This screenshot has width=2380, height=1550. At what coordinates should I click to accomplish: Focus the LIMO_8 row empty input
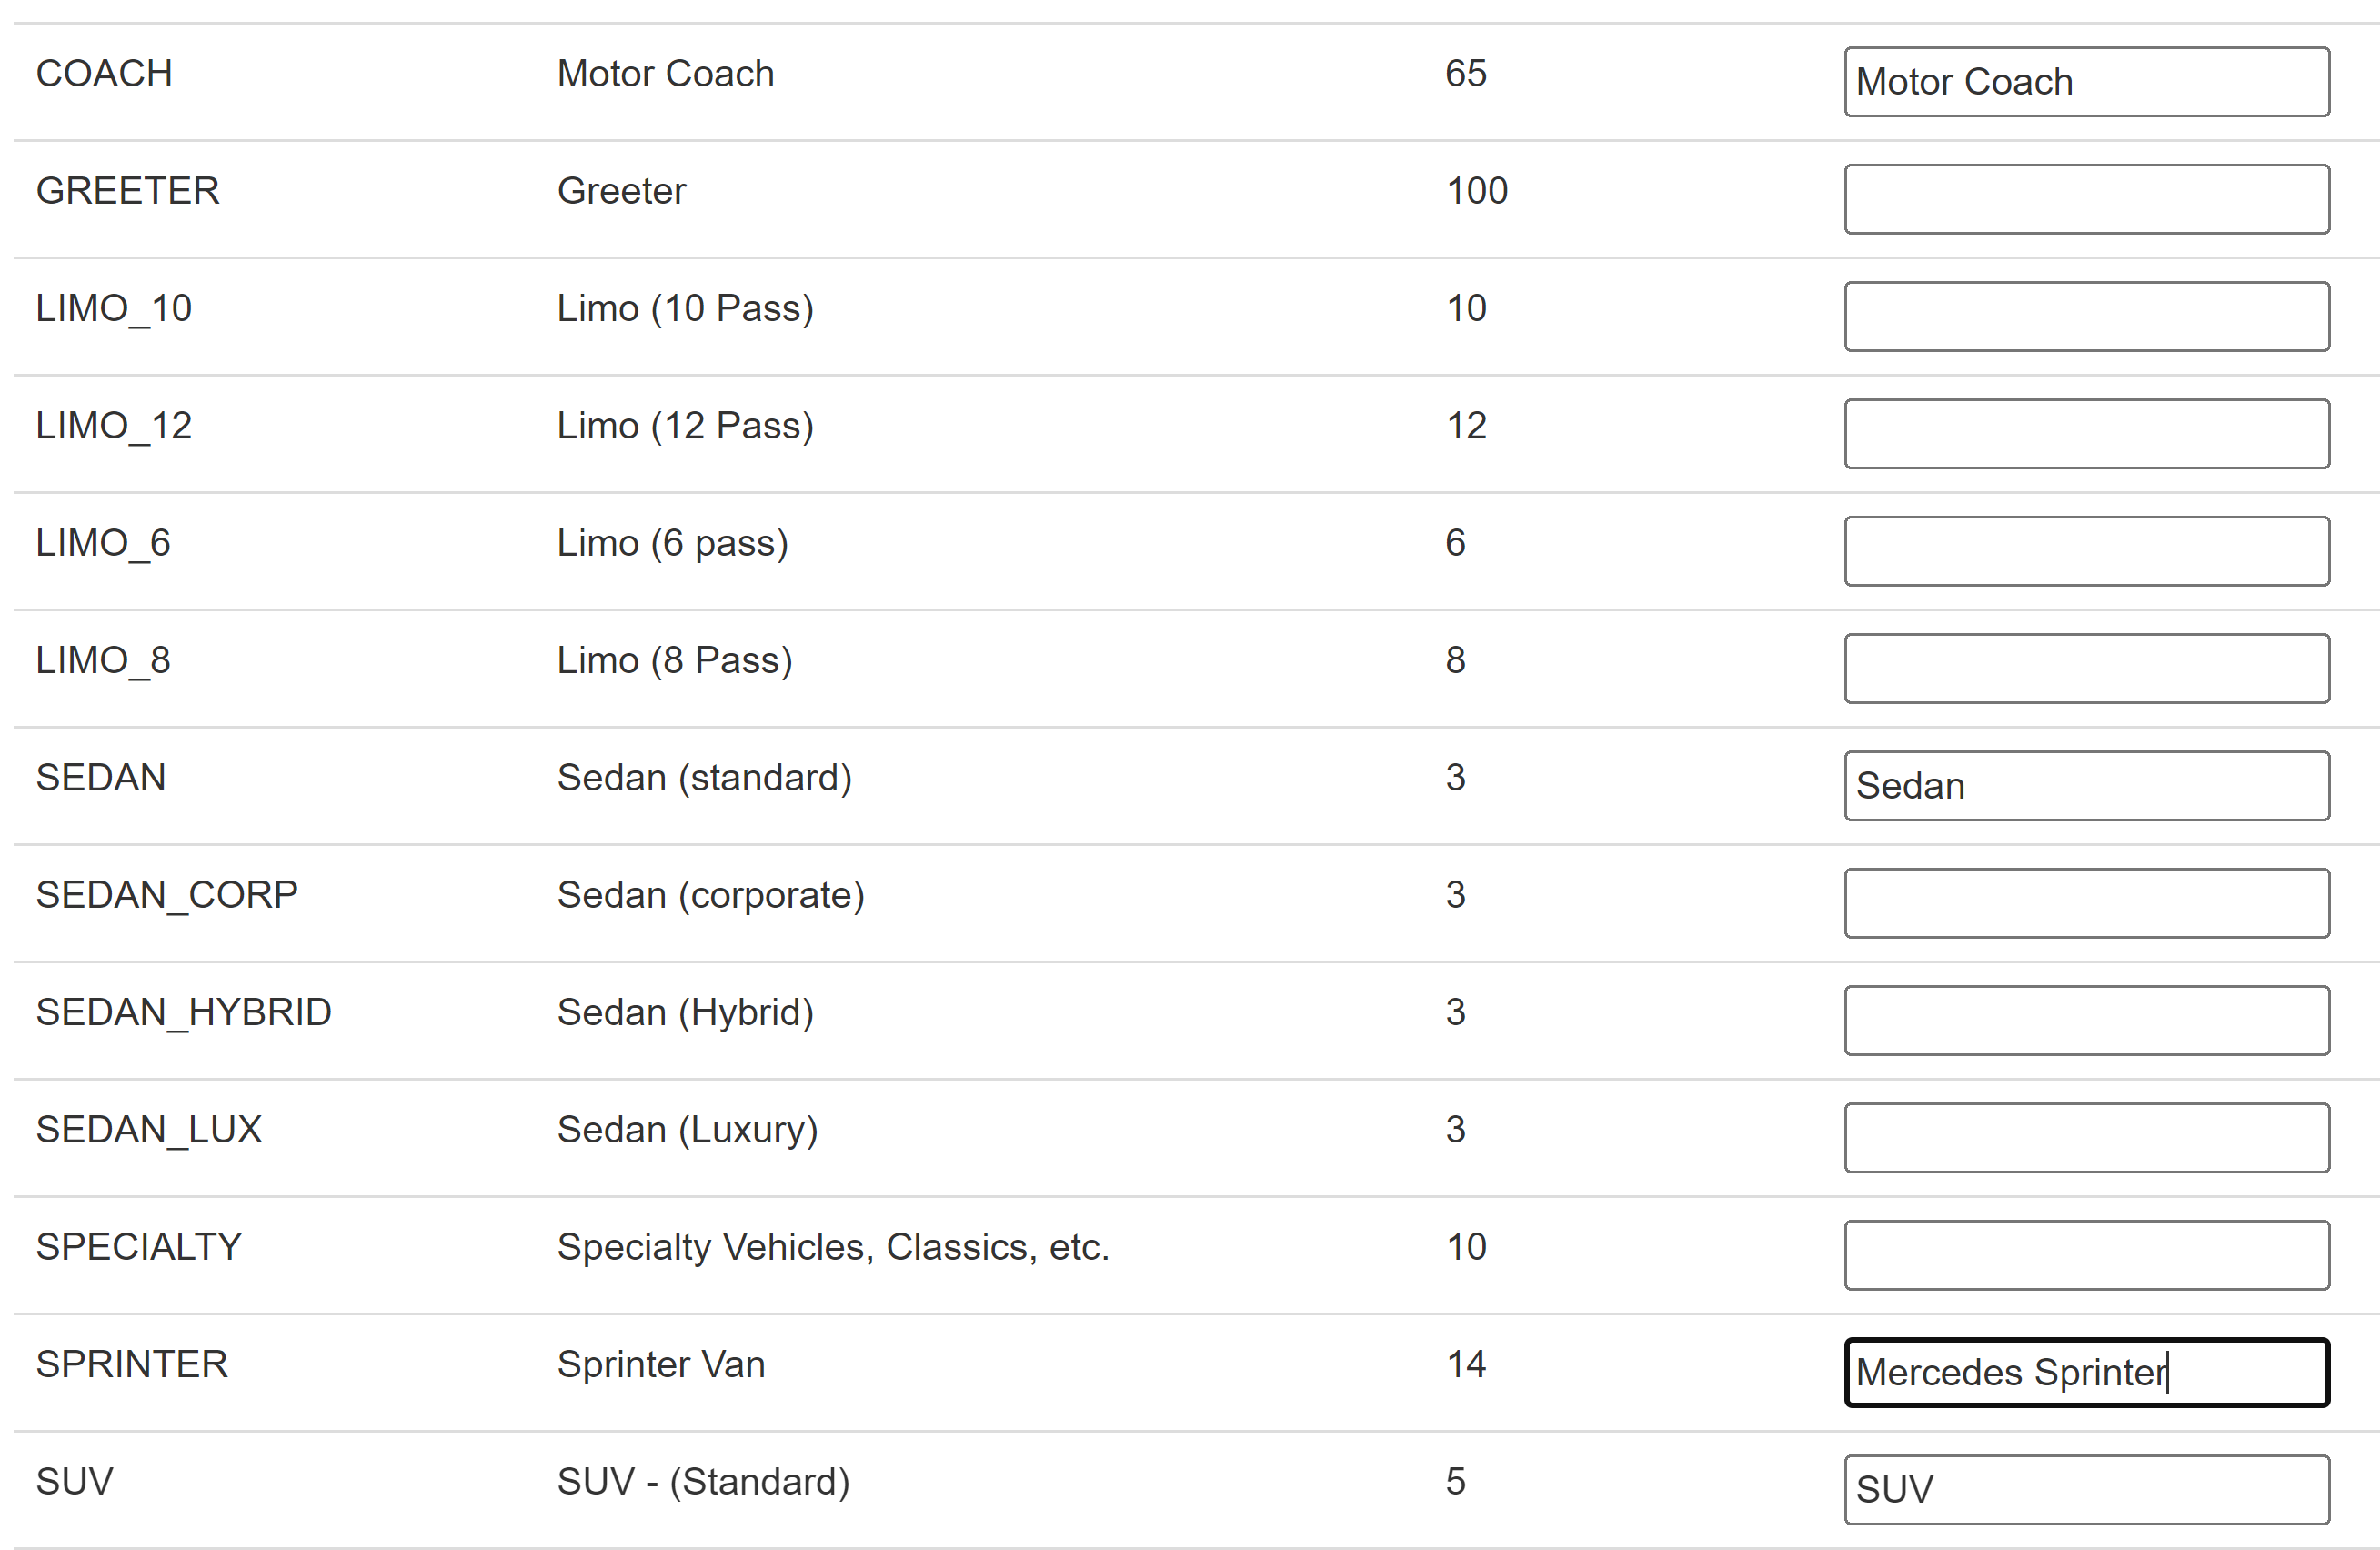(2086, 668)
